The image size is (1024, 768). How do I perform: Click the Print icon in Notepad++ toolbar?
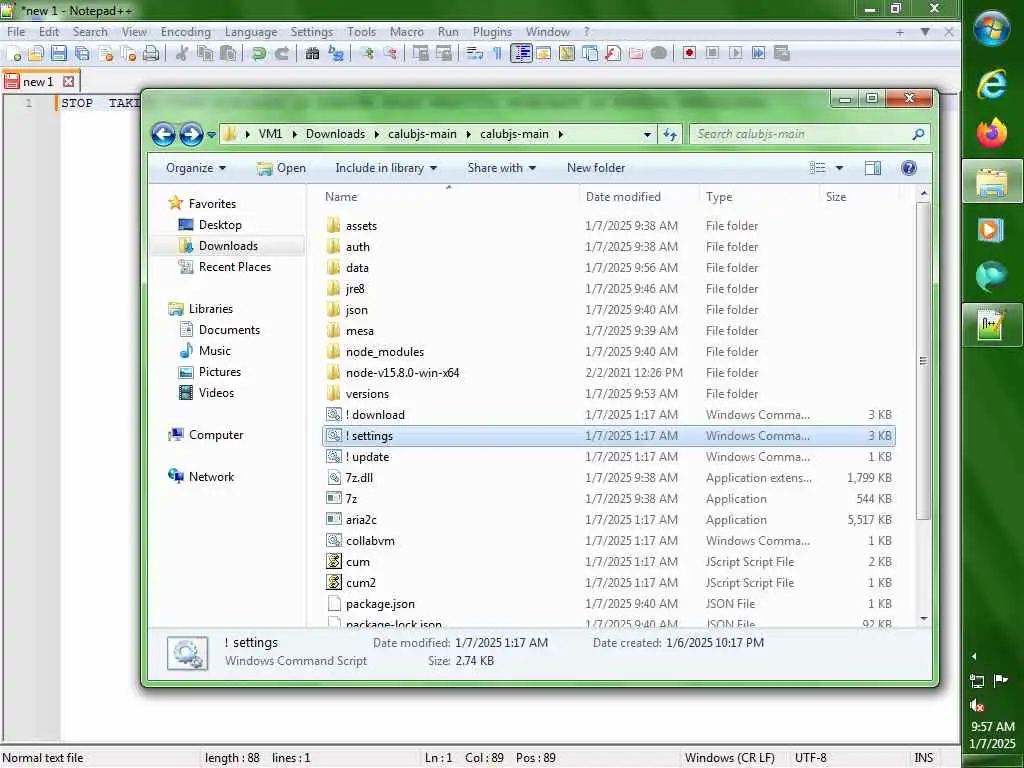point(151,54)
